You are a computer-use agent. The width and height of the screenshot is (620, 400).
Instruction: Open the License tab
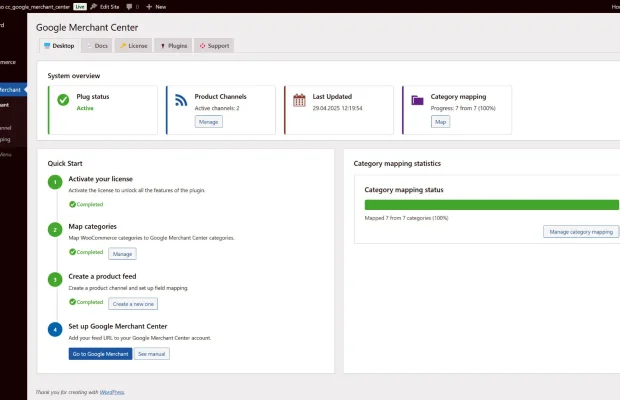[134, 46]
